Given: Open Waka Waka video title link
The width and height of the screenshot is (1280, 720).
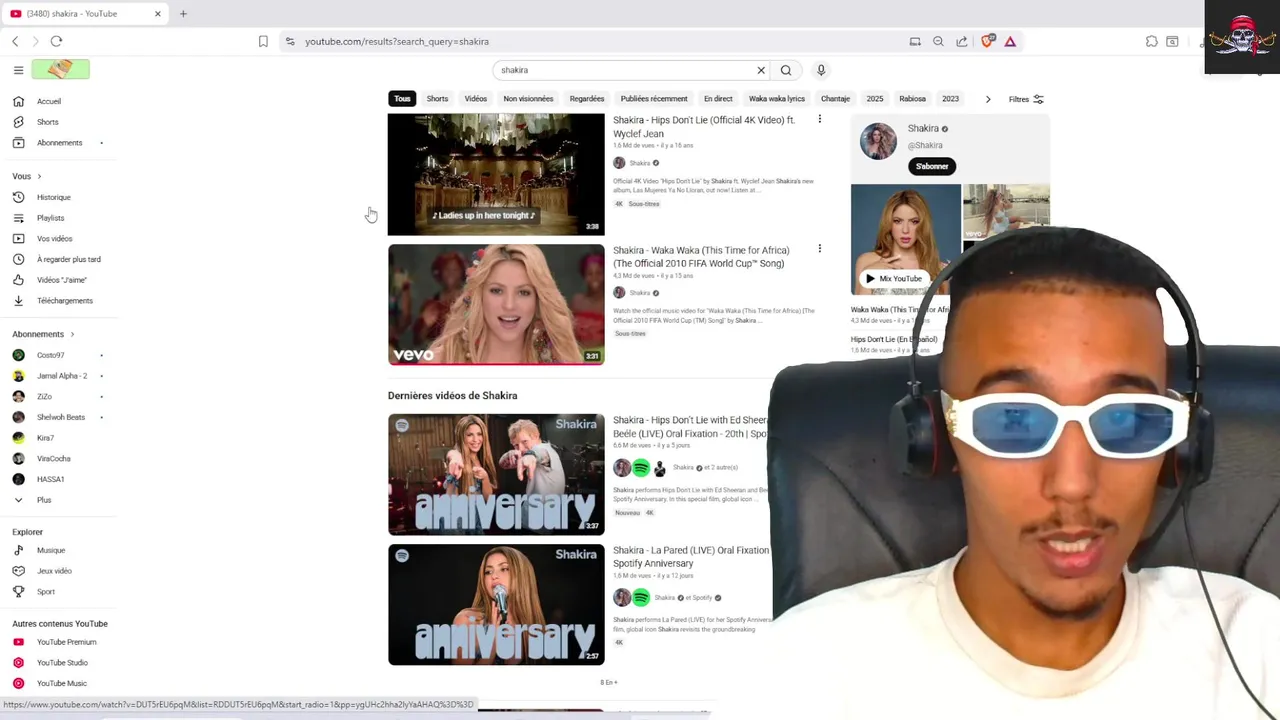Looking at the screenshot, I should [x=701, y=257].
